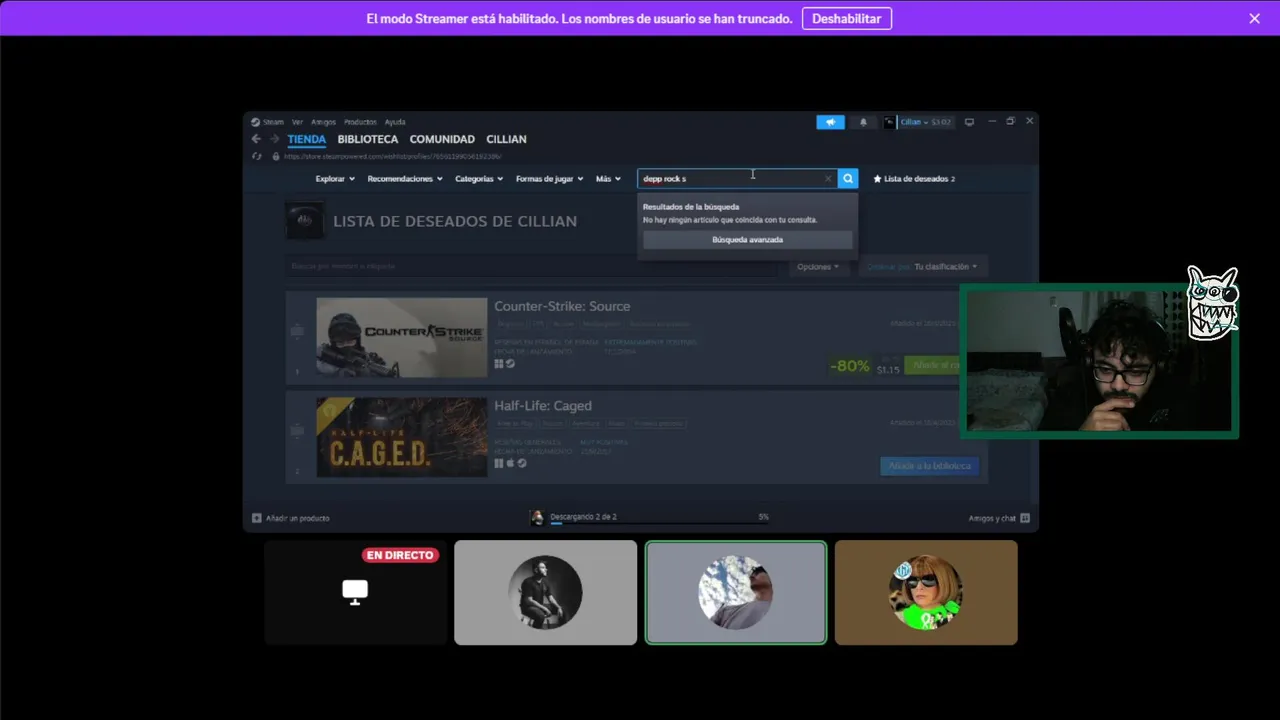Select the participant tile with the sunglasses avatar
Screen dimensions: 1280x720
(x=926, y=592)
